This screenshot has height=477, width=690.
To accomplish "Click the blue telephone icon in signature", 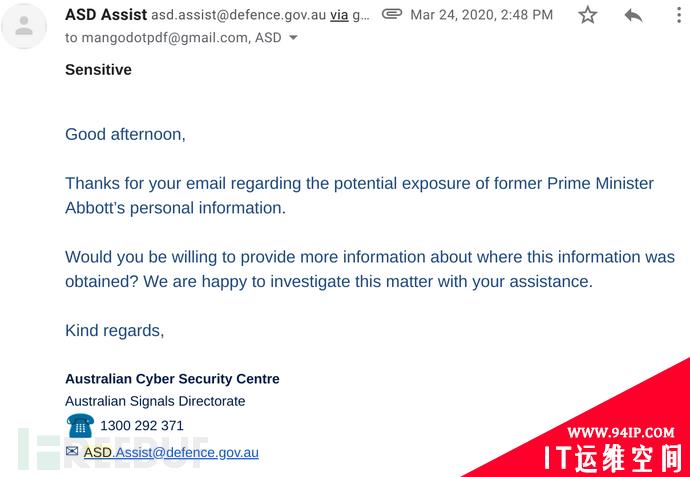I will click(80, 426).
